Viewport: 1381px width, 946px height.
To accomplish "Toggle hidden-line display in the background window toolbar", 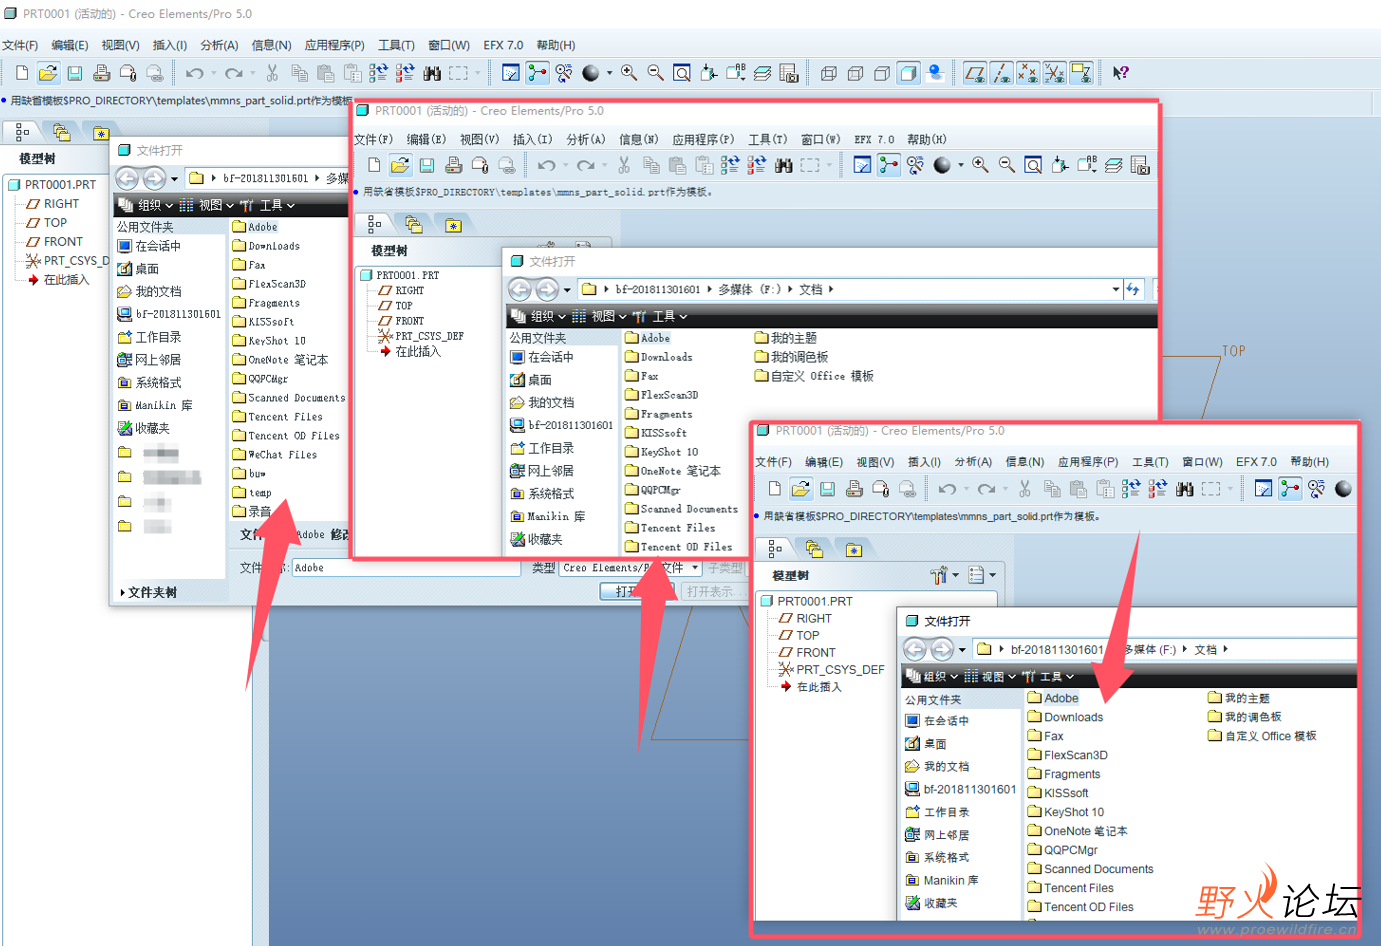I will [855, 73].
